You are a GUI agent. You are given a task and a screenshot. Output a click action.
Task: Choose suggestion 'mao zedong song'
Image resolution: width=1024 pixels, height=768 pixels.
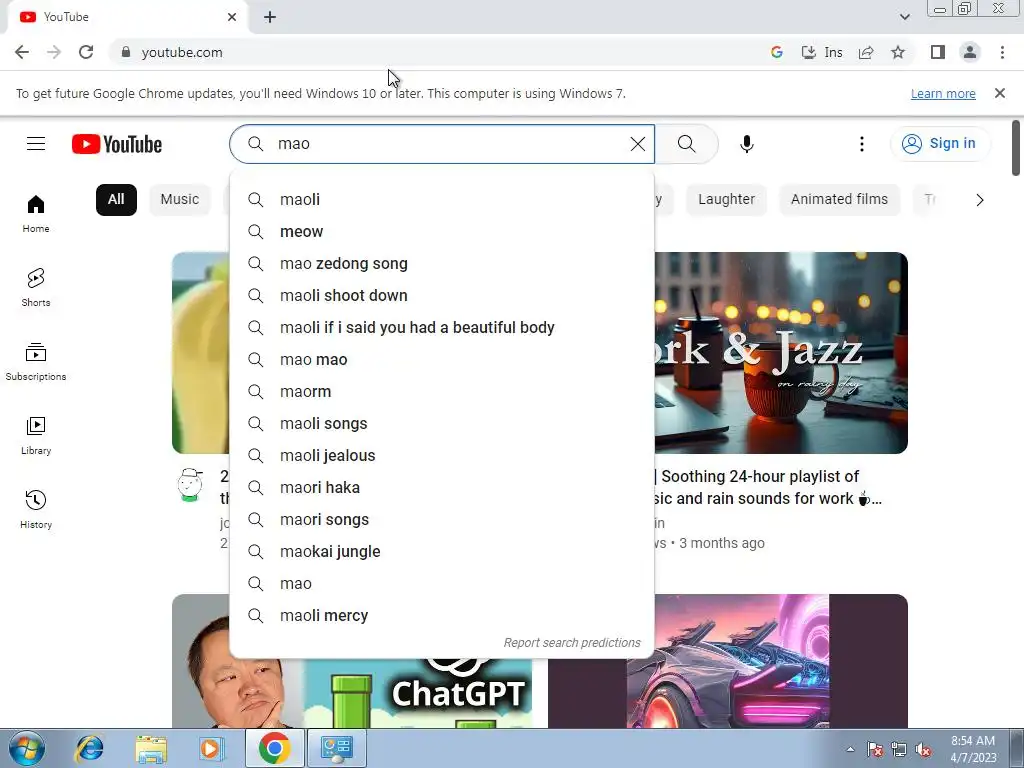point(441,263)
